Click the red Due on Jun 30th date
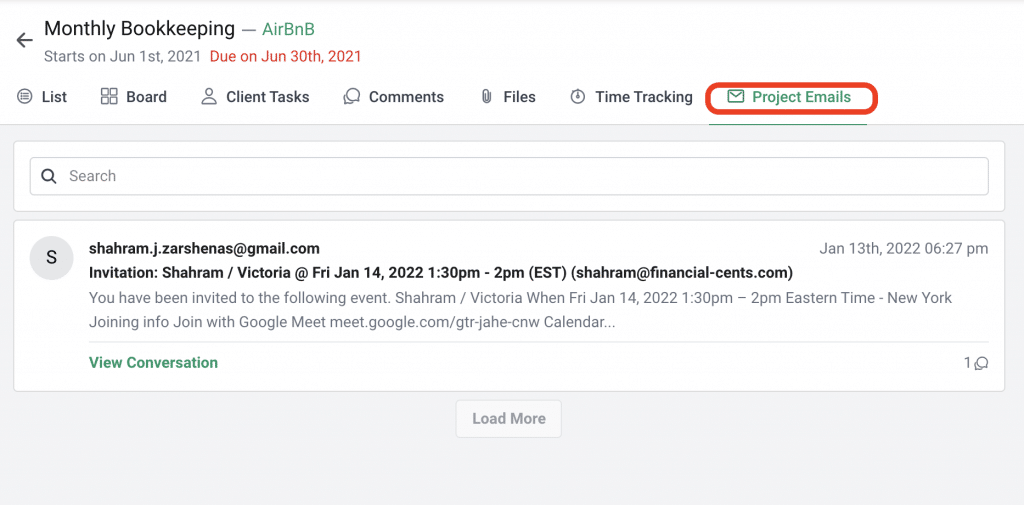This screenshot has width=1024, height=505. pyautogui.click(x=285, y=57)
